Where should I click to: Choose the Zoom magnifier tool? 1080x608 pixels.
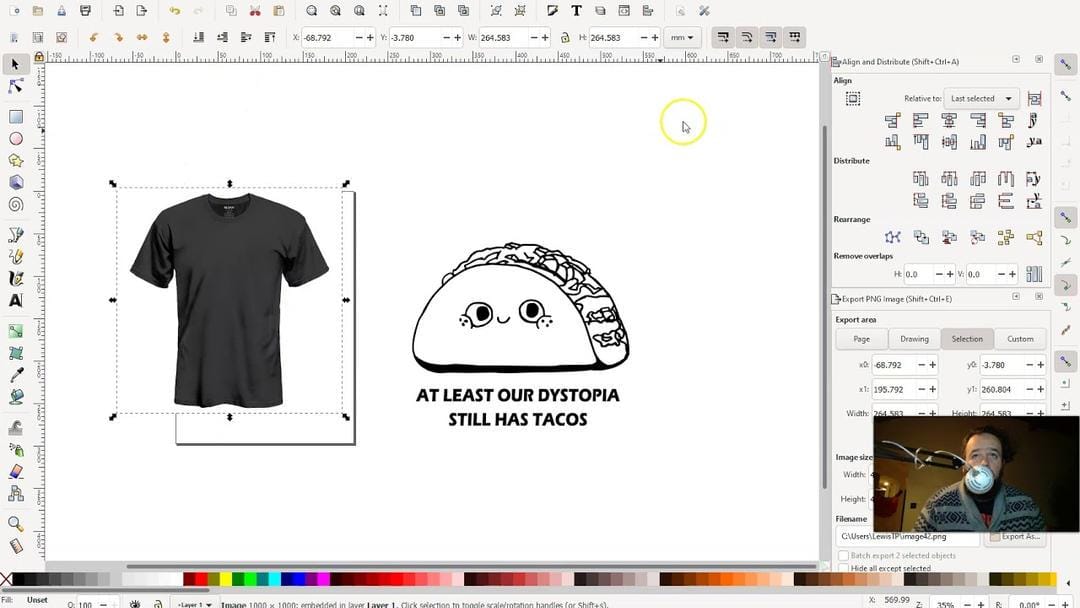coord(16,523)
